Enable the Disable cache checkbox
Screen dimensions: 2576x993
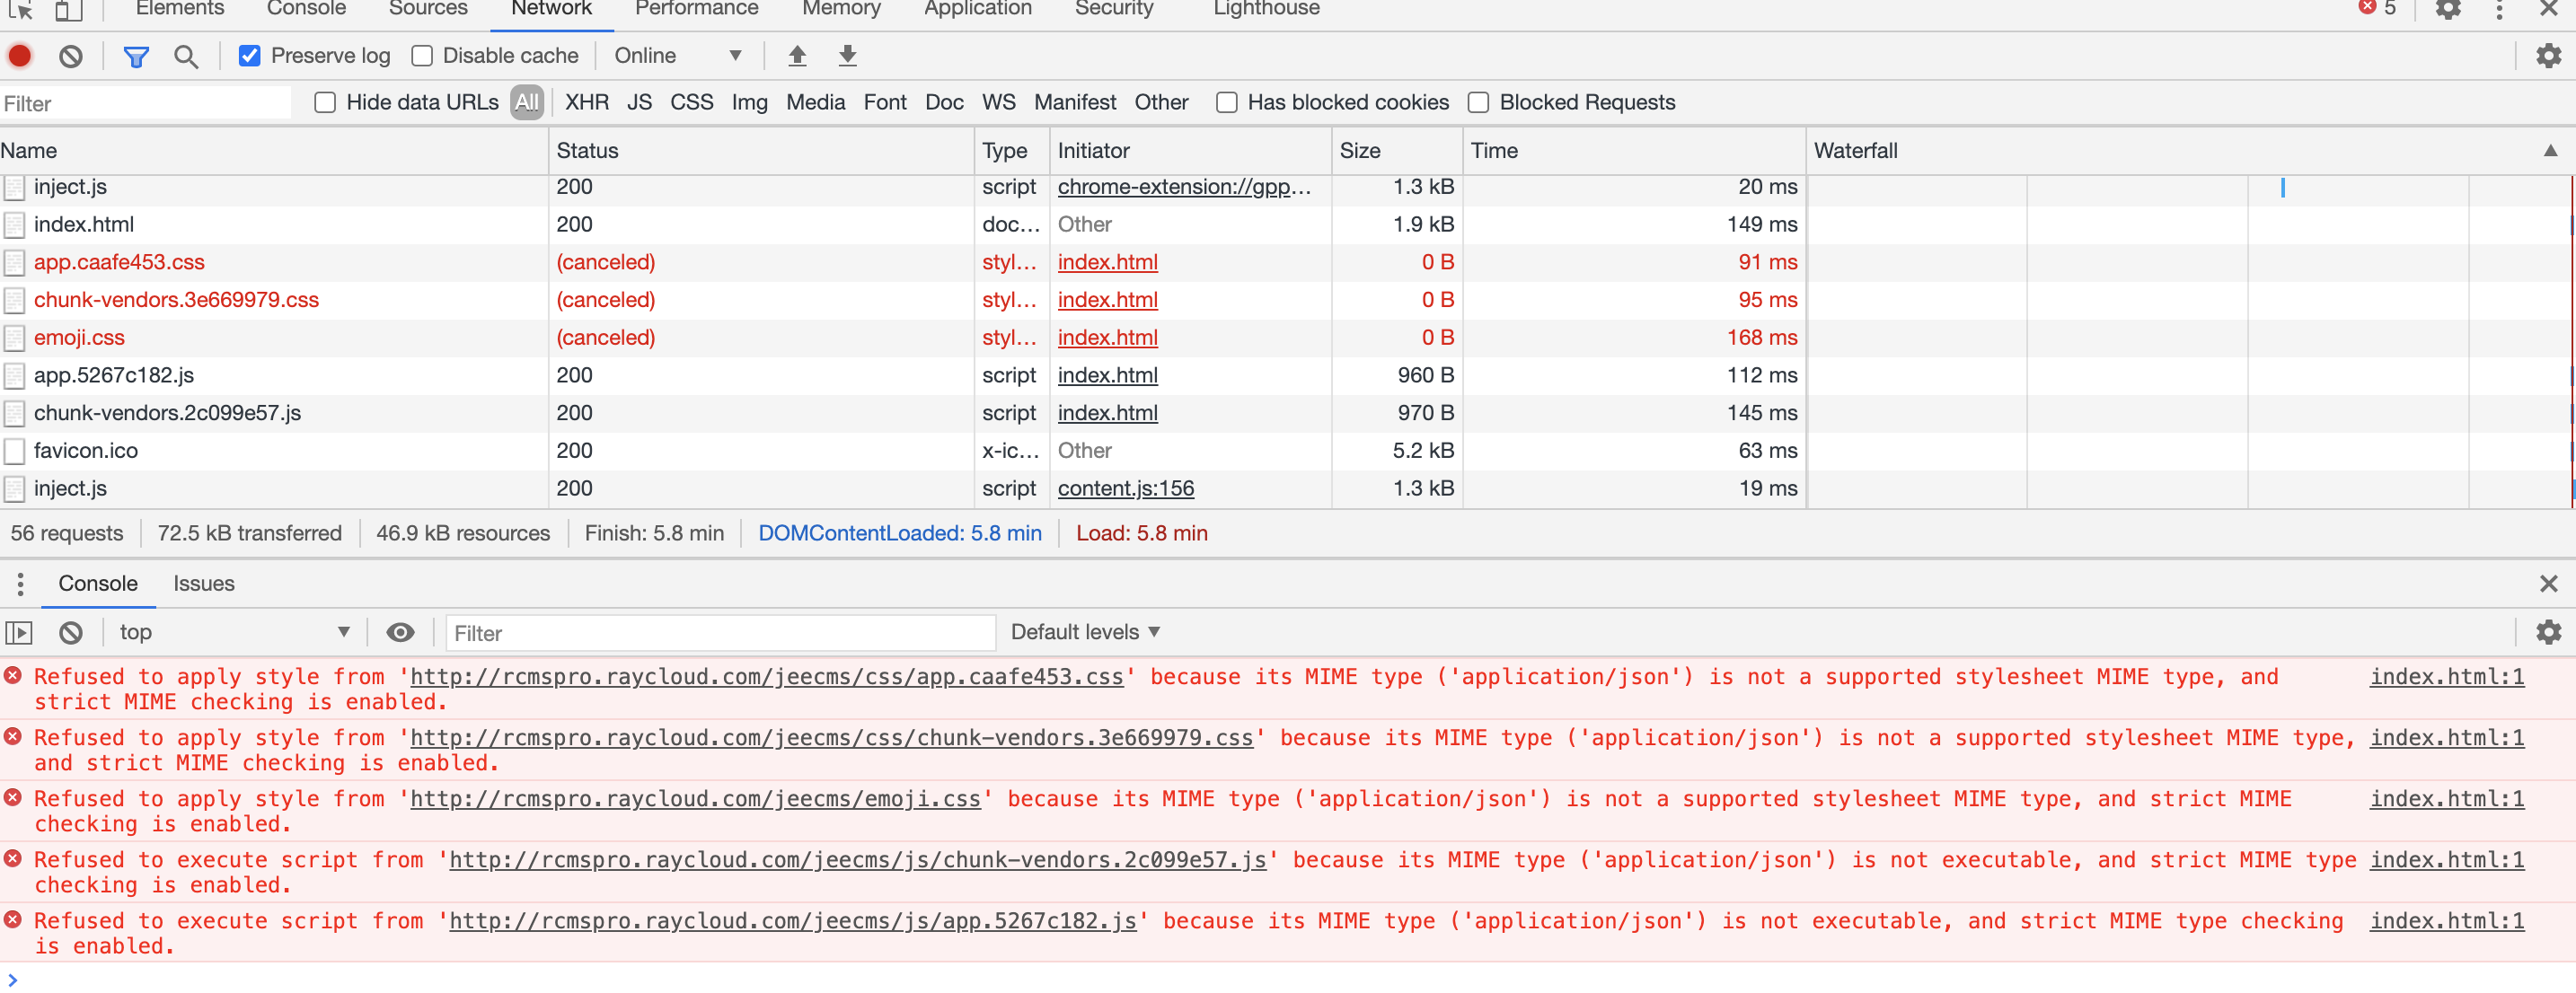pyautogui.click(x=422, y=56)
